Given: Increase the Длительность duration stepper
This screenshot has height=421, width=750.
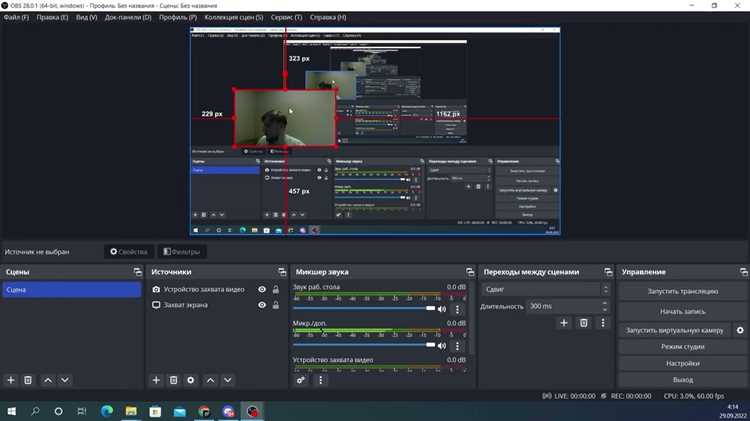Looking at the screenshot, I should 605,303.
